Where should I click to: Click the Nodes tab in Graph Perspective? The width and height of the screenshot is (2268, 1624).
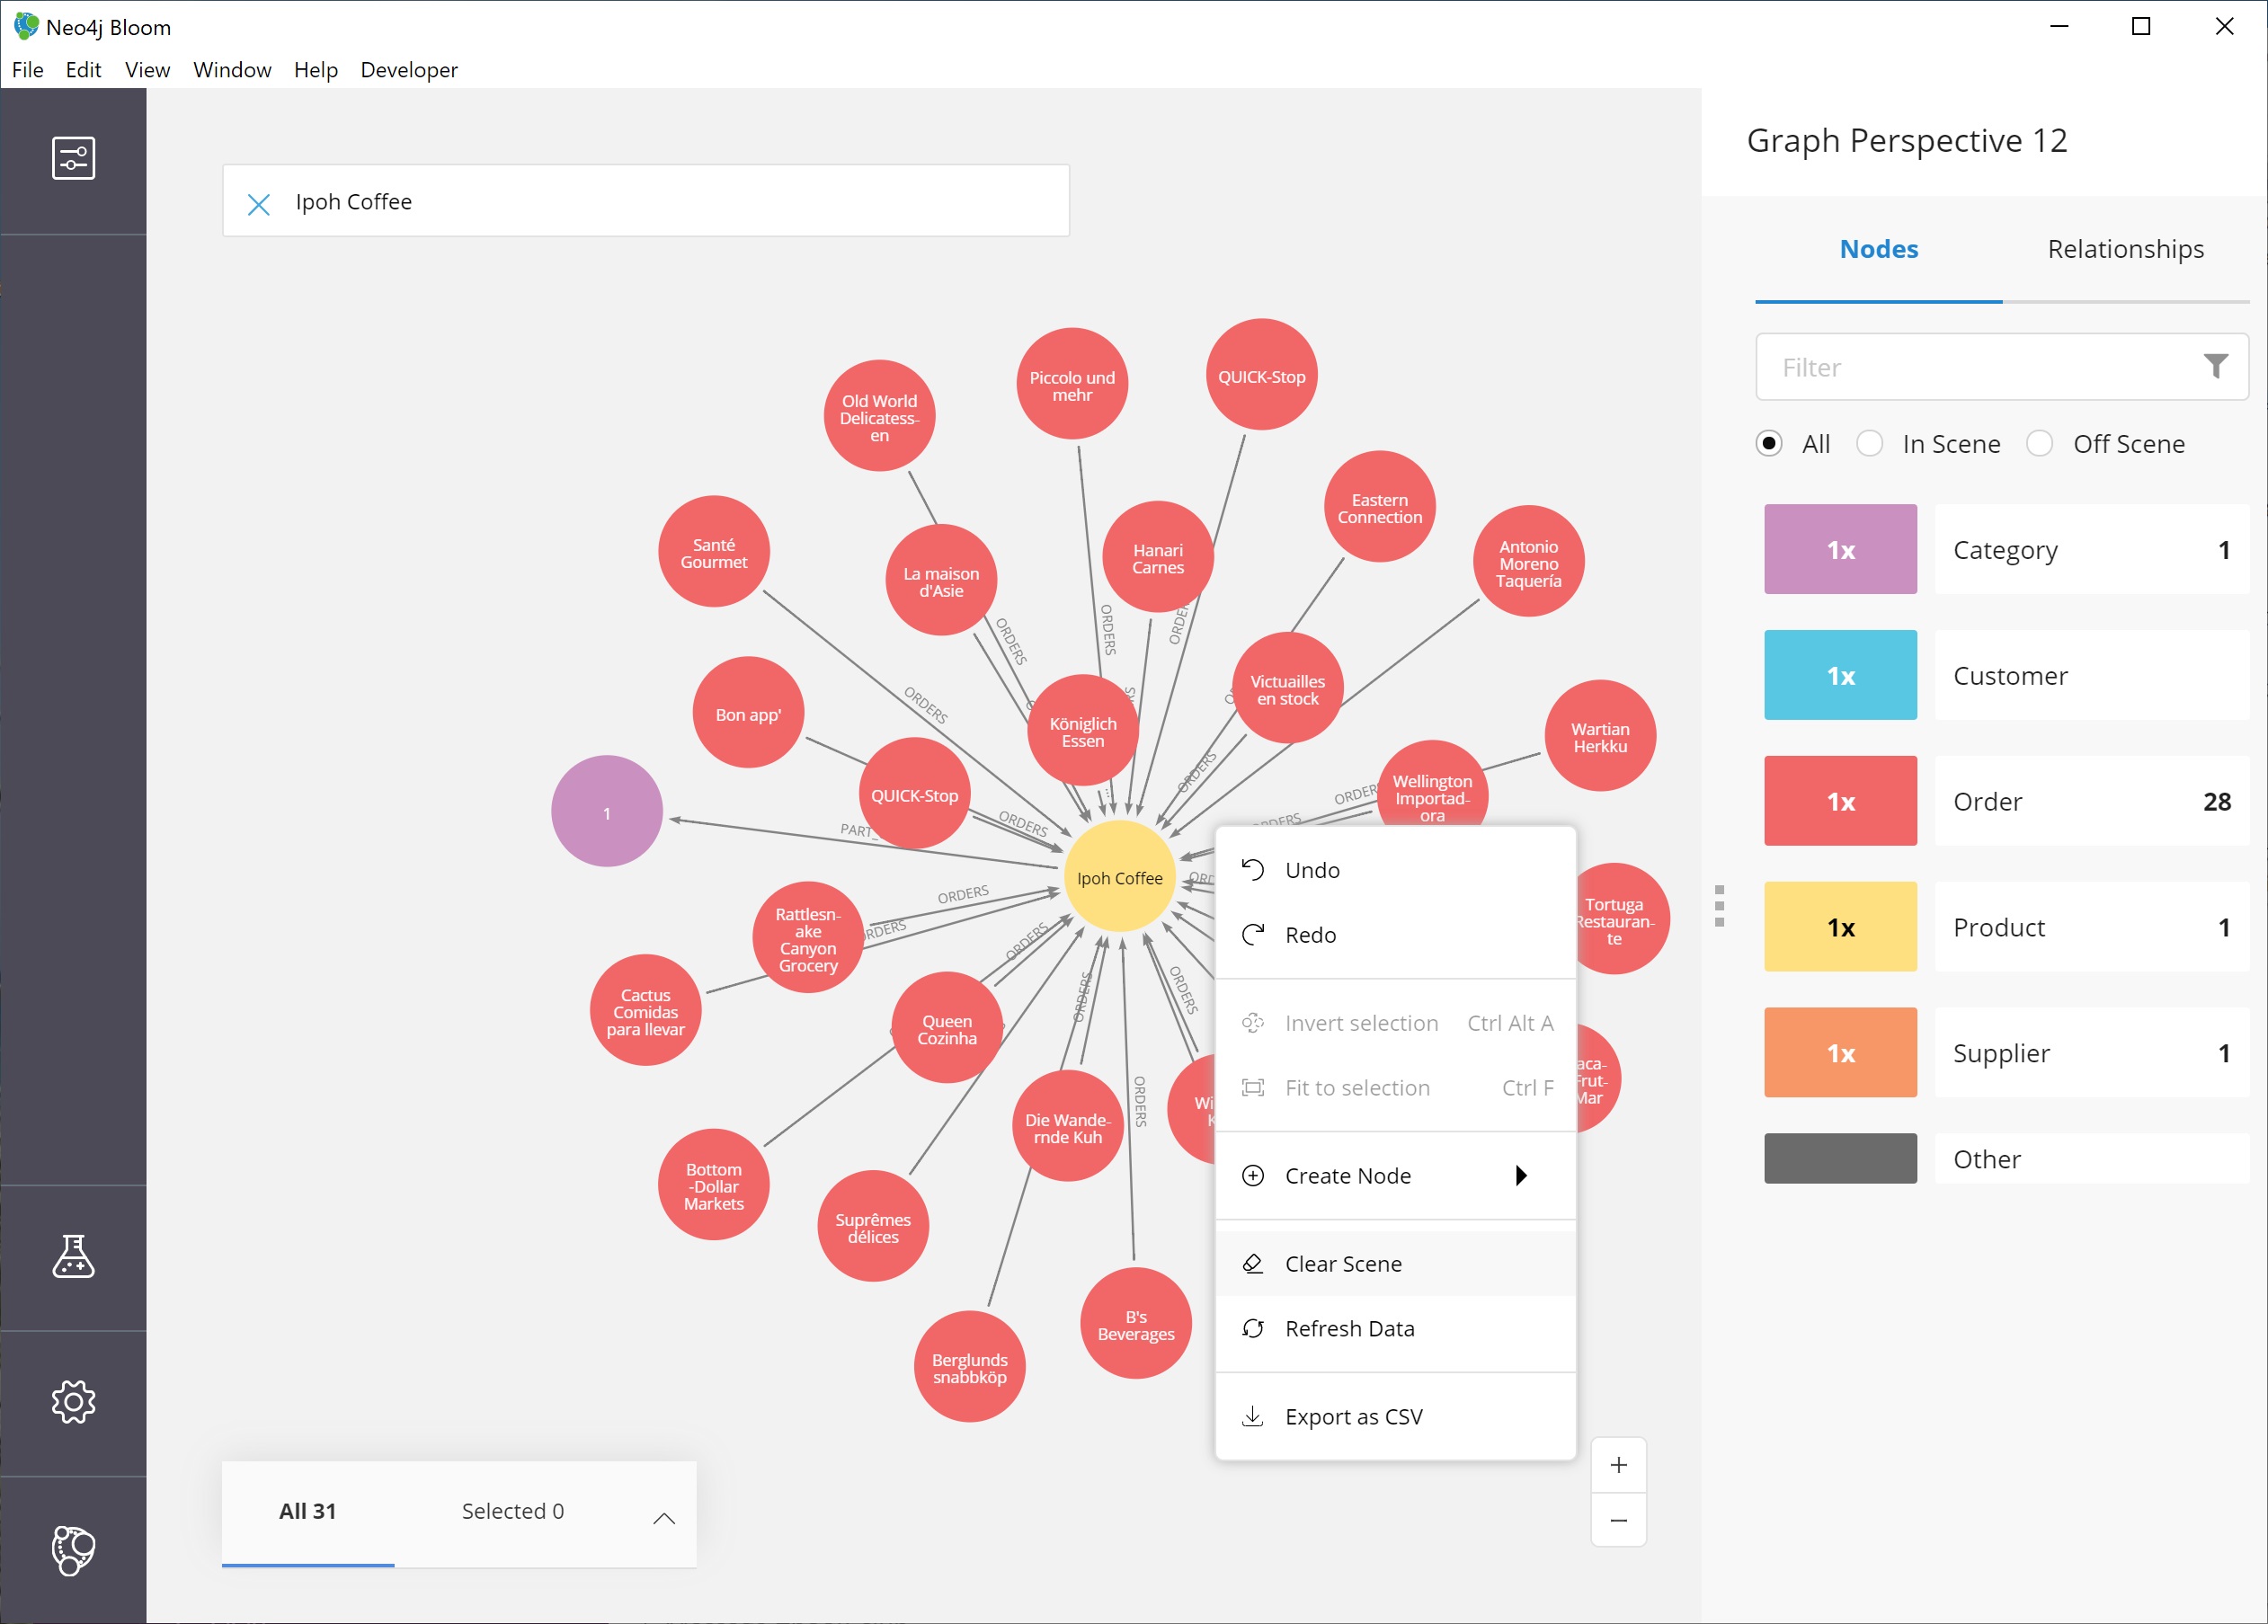coord(1880,248)
